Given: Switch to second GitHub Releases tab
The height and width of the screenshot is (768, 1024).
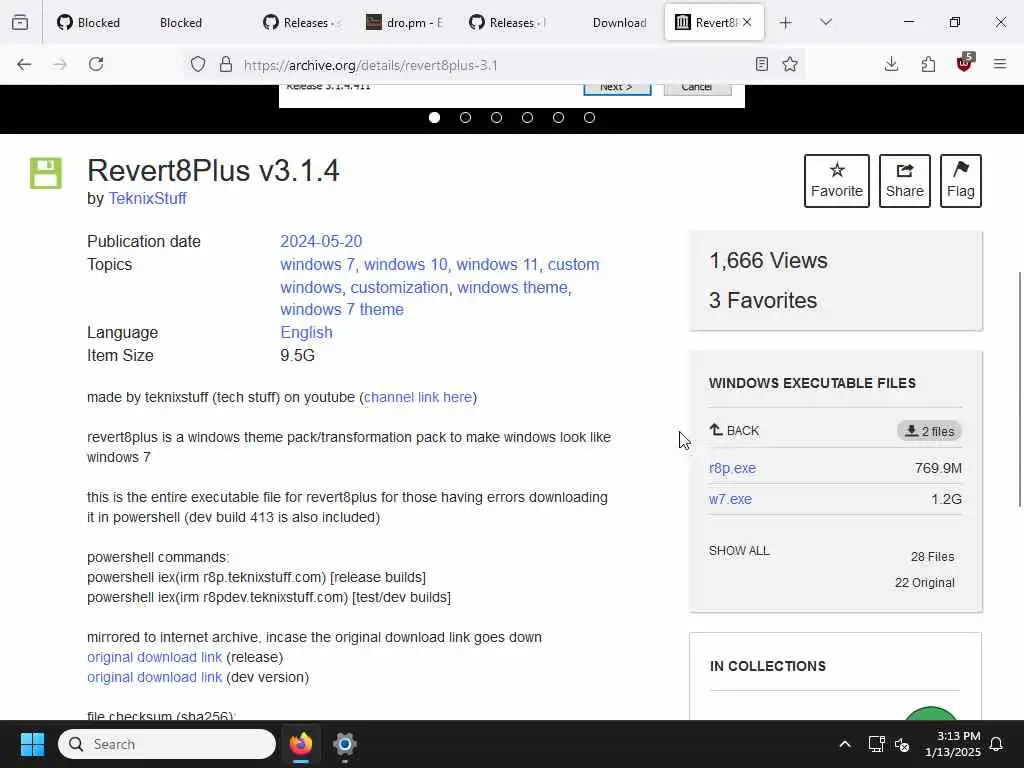Looking at the screenshot, I should (507, 22).
